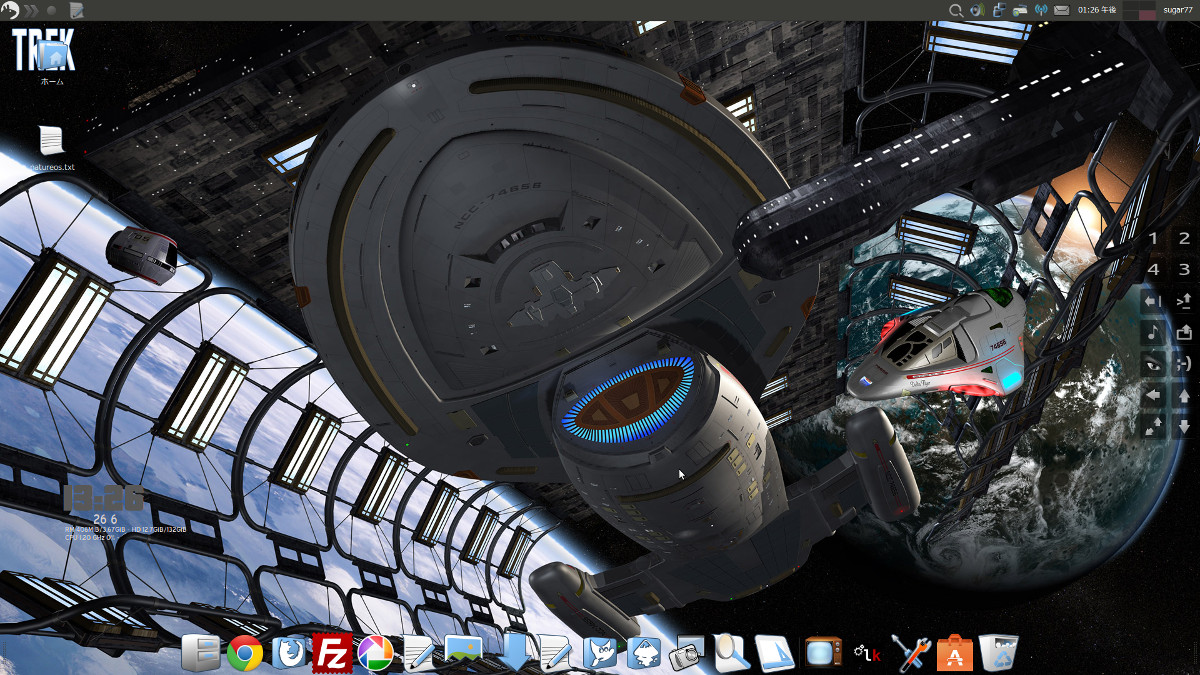Launch Google Chrome from the dock

pyautogui.click(x=245, y=653)
